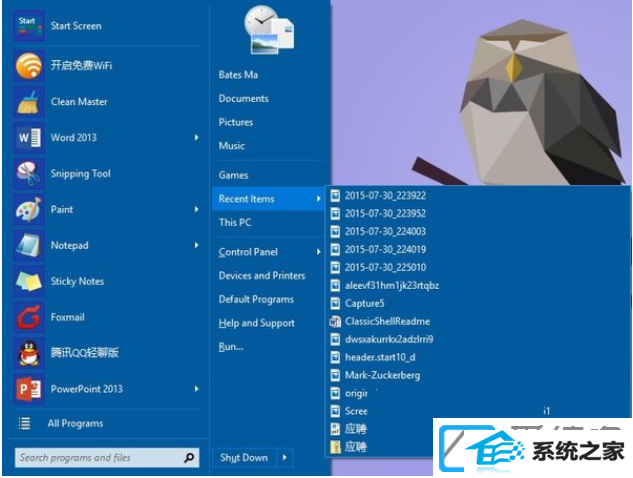Open Help and Support
Screen dimensions: 633x478
pos(257,323)
